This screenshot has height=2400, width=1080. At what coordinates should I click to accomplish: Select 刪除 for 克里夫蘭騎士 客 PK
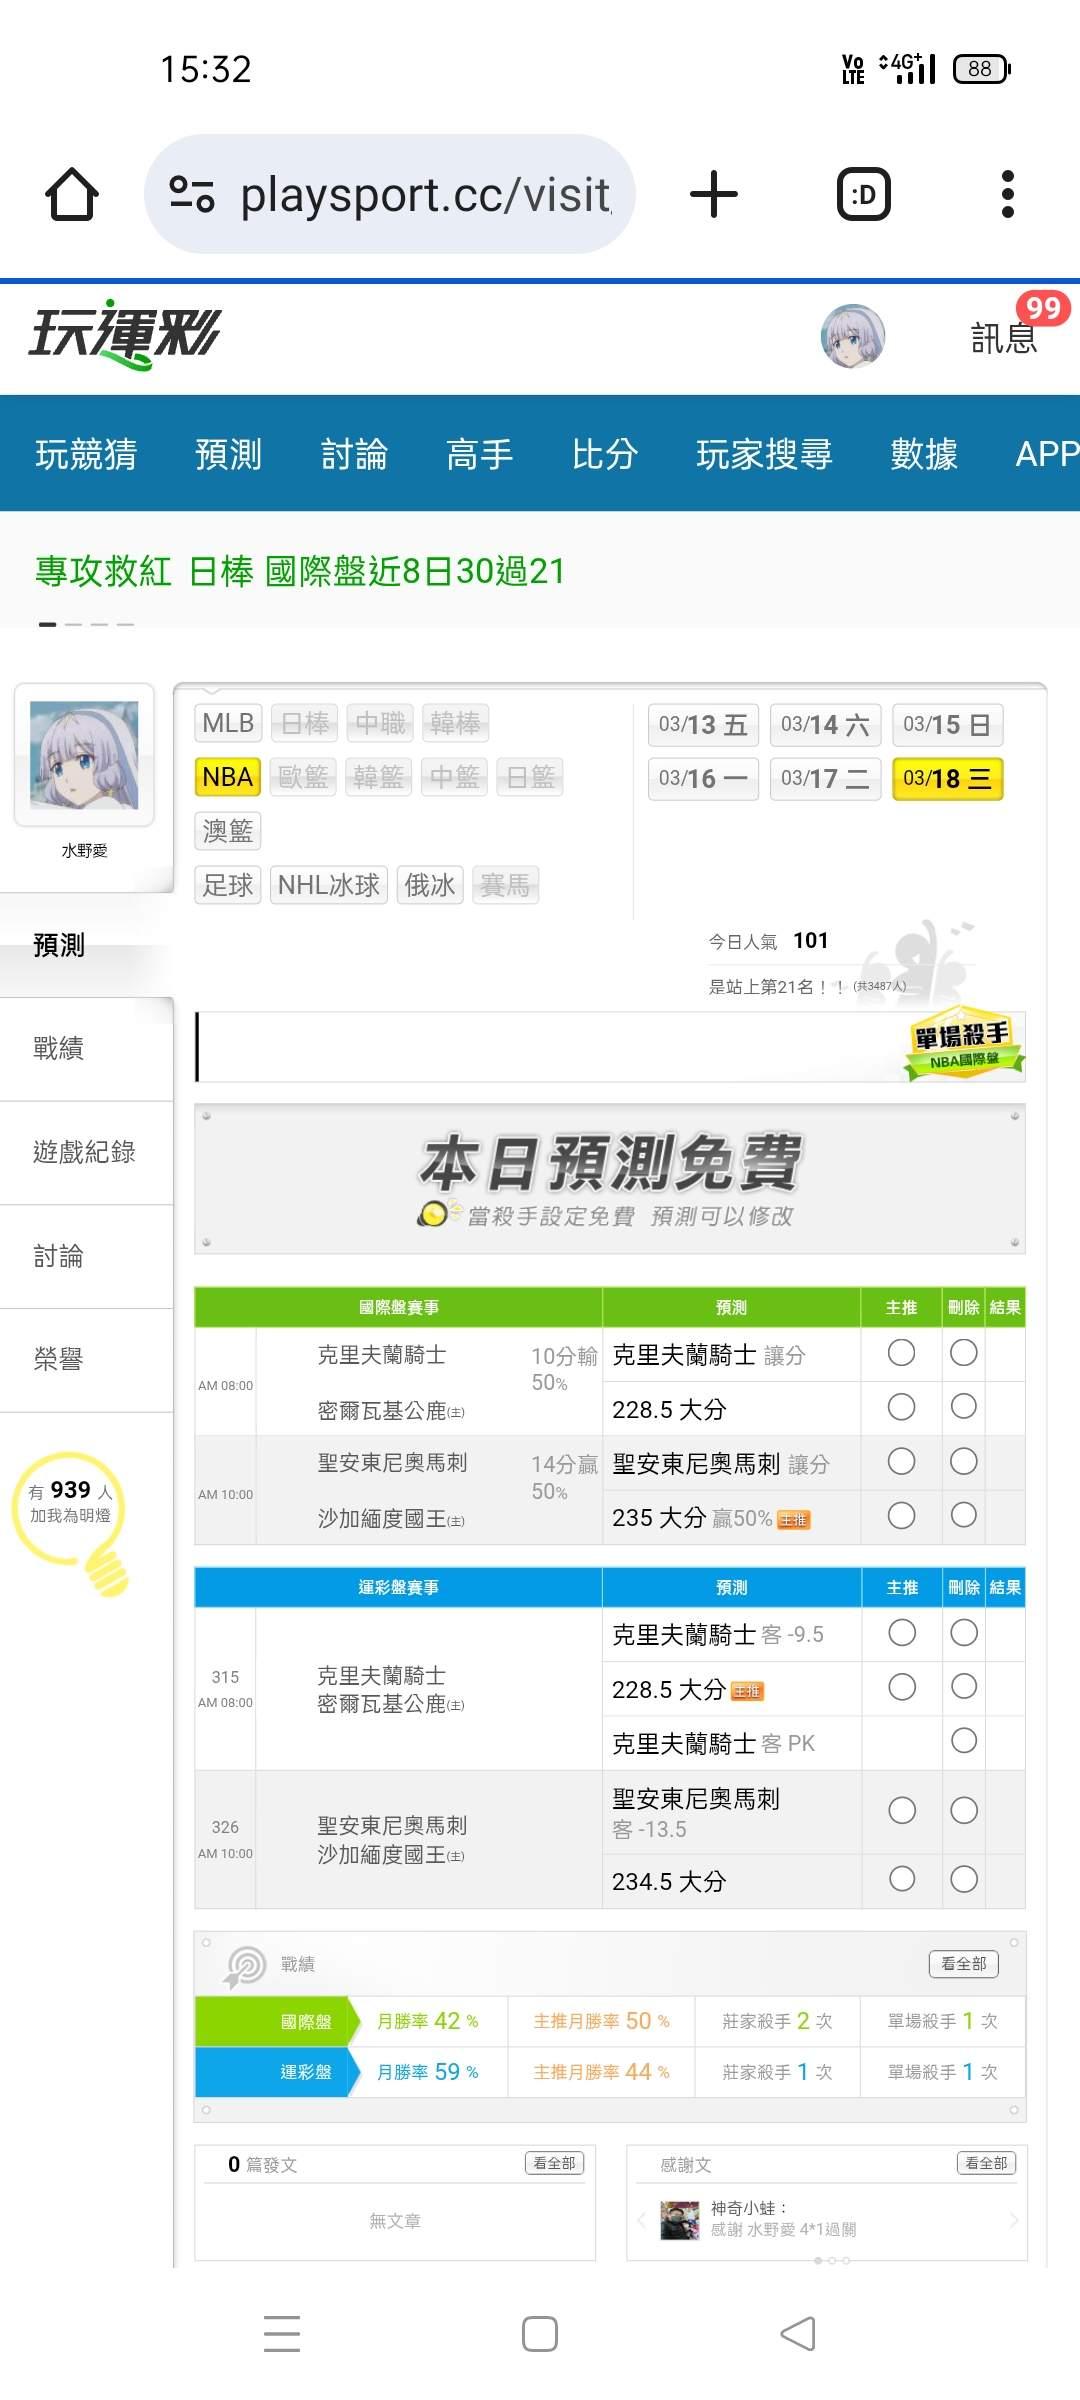[964, 1741]
